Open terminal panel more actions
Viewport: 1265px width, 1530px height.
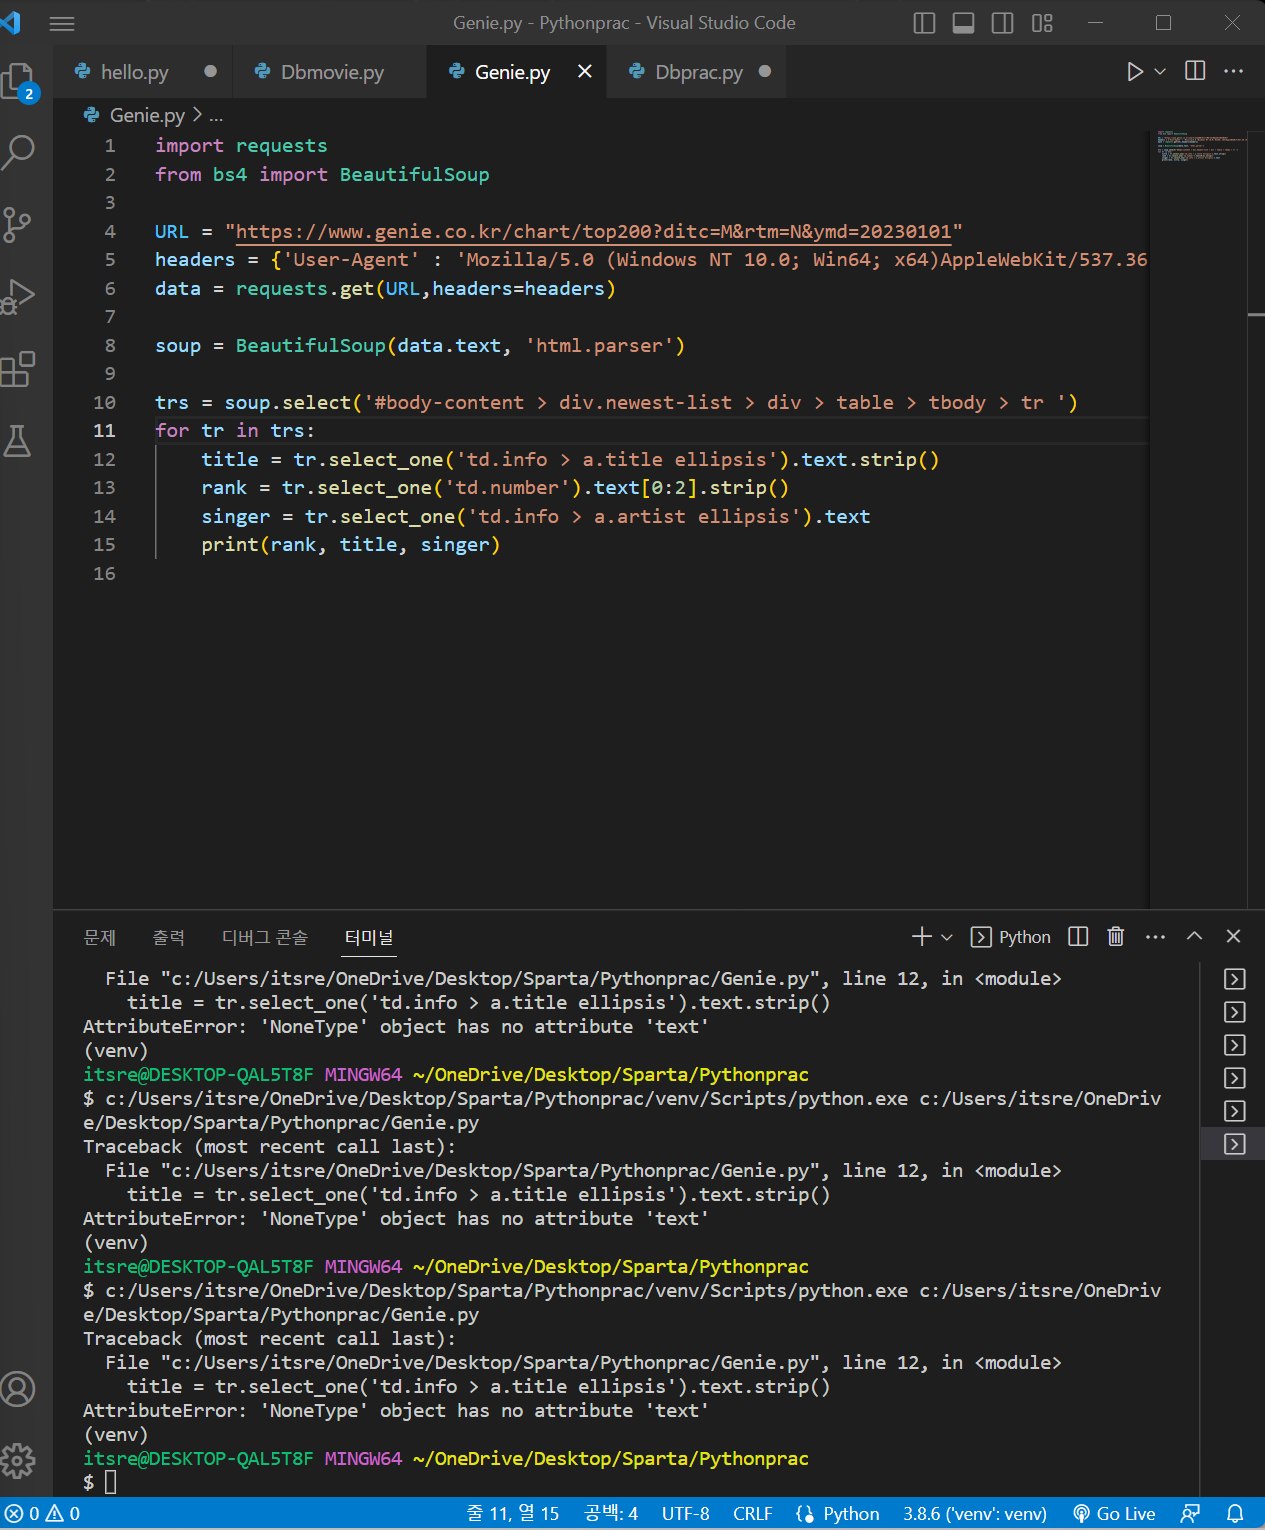1155,936
